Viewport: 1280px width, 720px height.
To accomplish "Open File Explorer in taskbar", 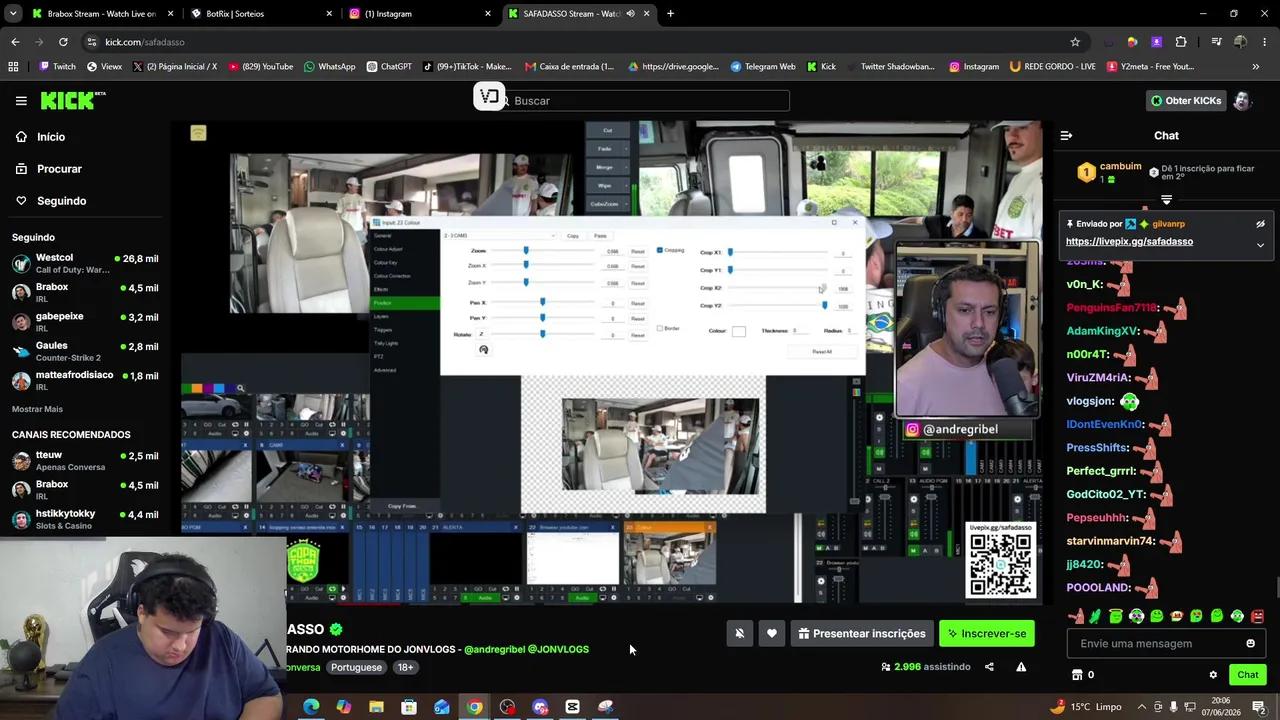I will (376, 707).
